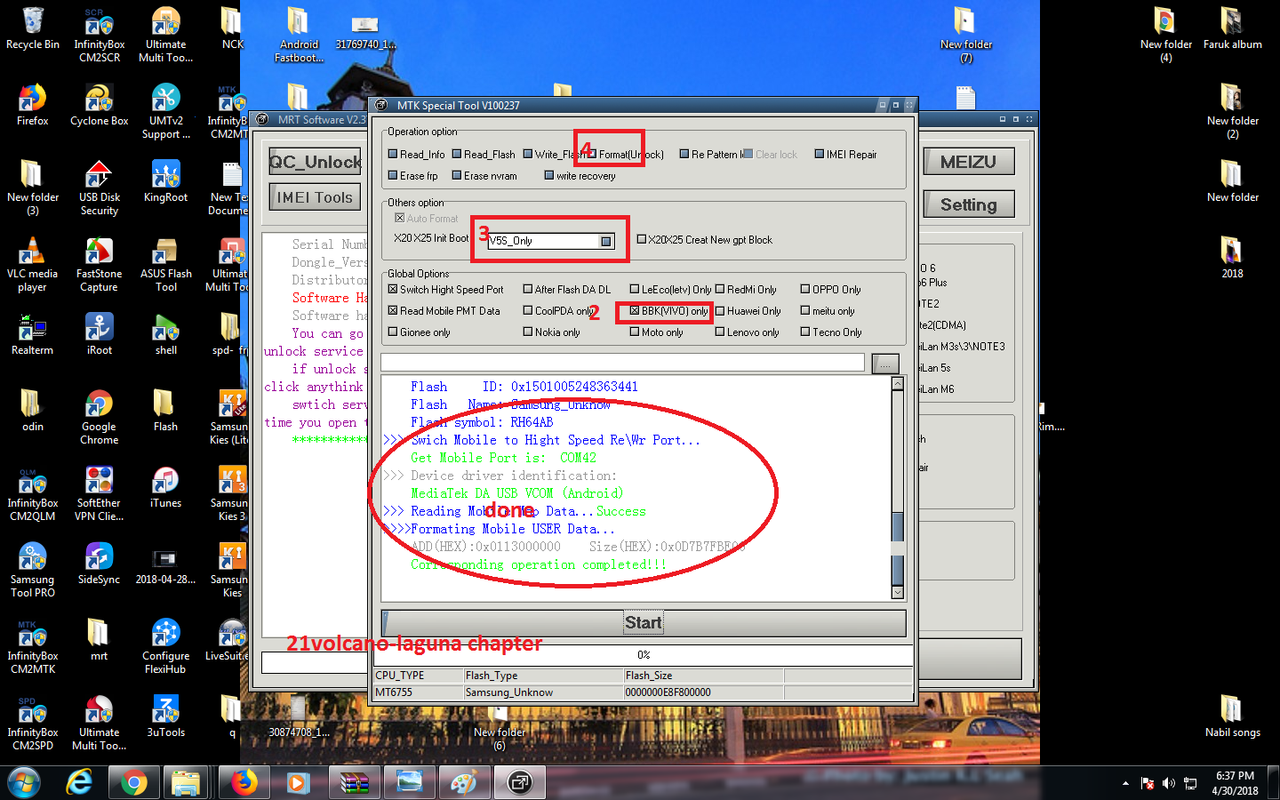Enable IMEI Repair option

(x=819, y=155)
